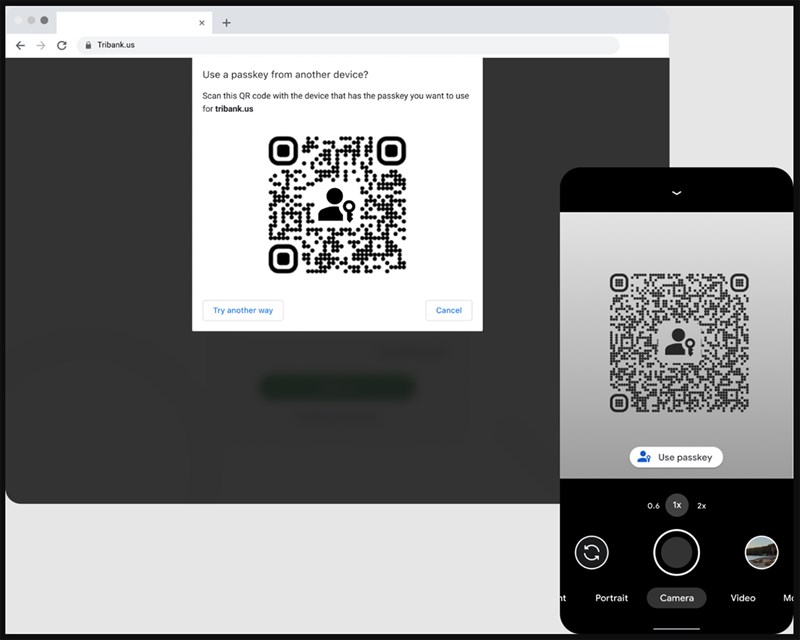
Task: Open a new tab with plus button
Action: tap(227, 22)
